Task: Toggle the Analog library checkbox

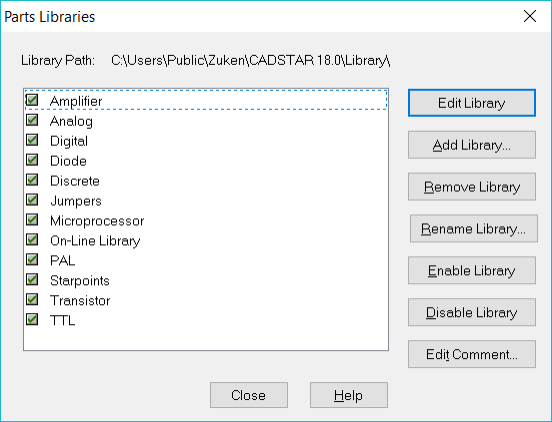Action: coord(32,120)
